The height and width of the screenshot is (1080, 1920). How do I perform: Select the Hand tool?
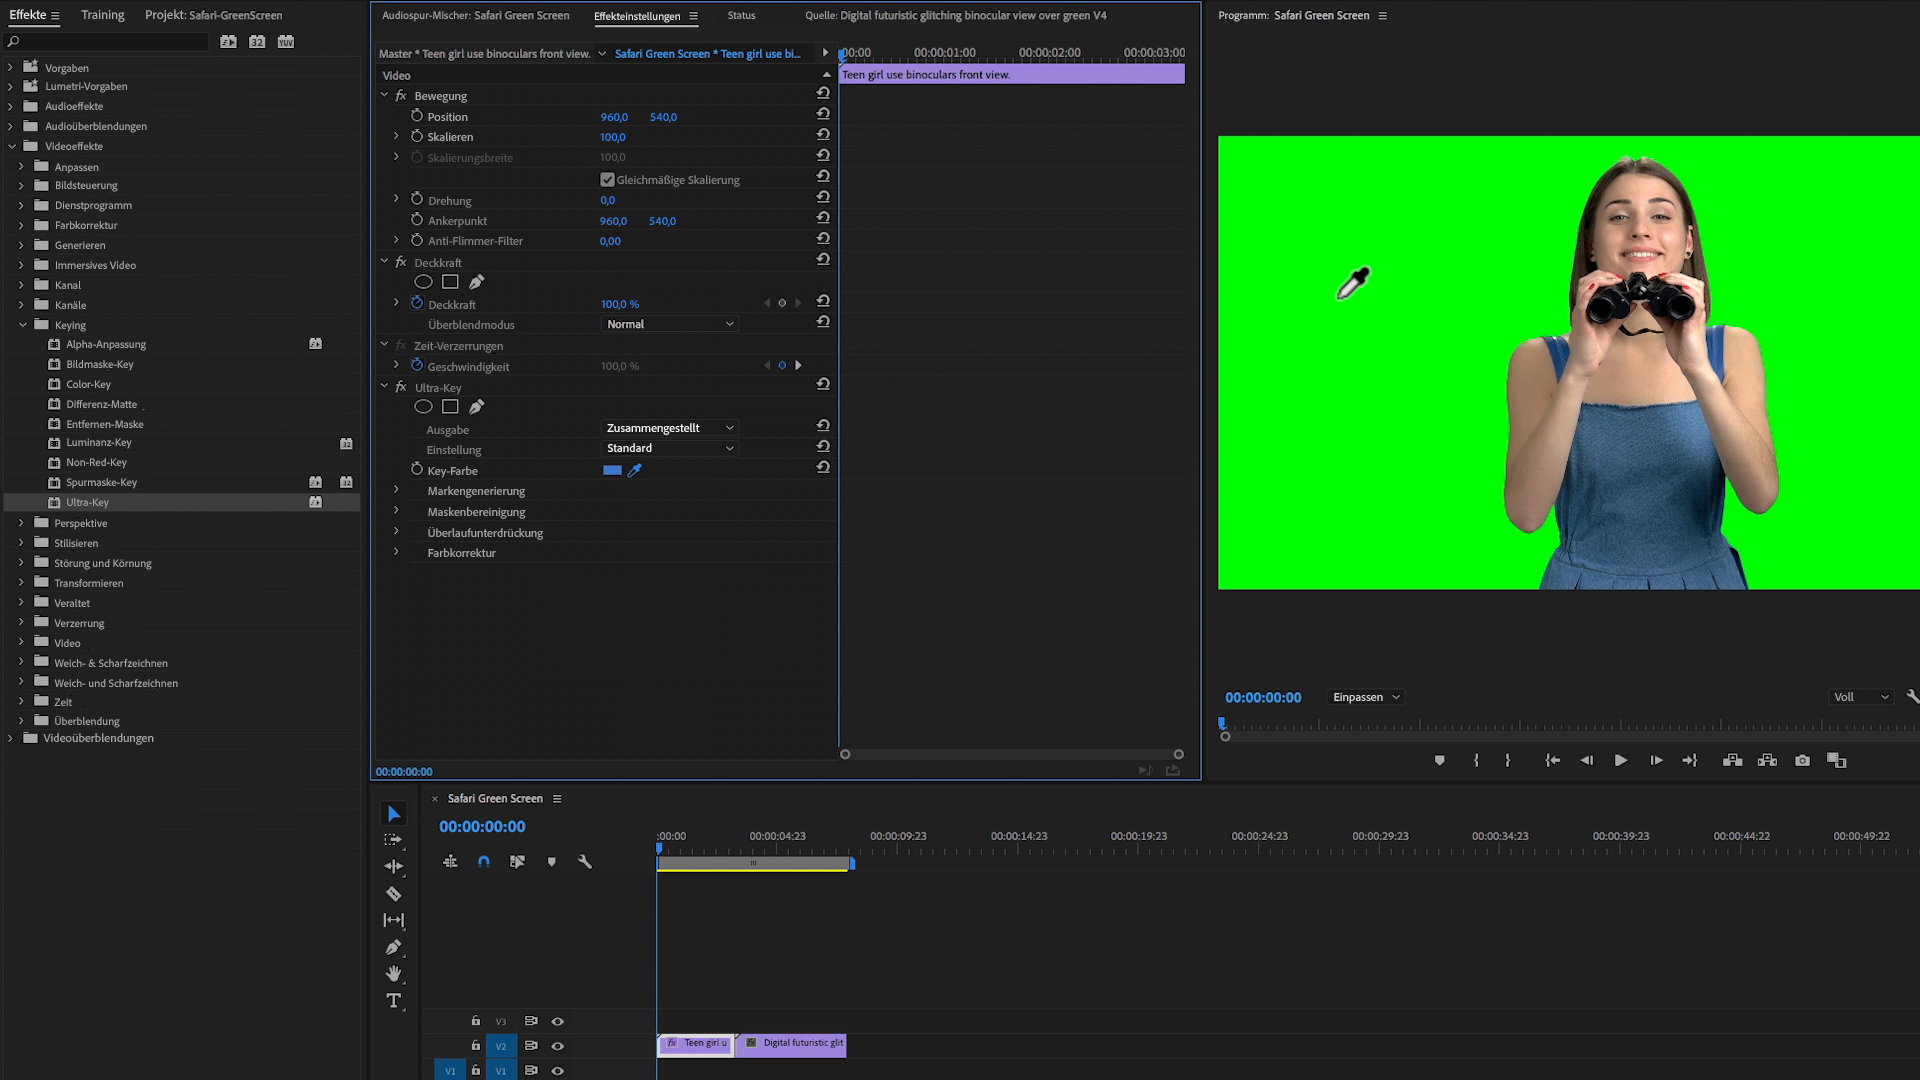click(394, 974)
